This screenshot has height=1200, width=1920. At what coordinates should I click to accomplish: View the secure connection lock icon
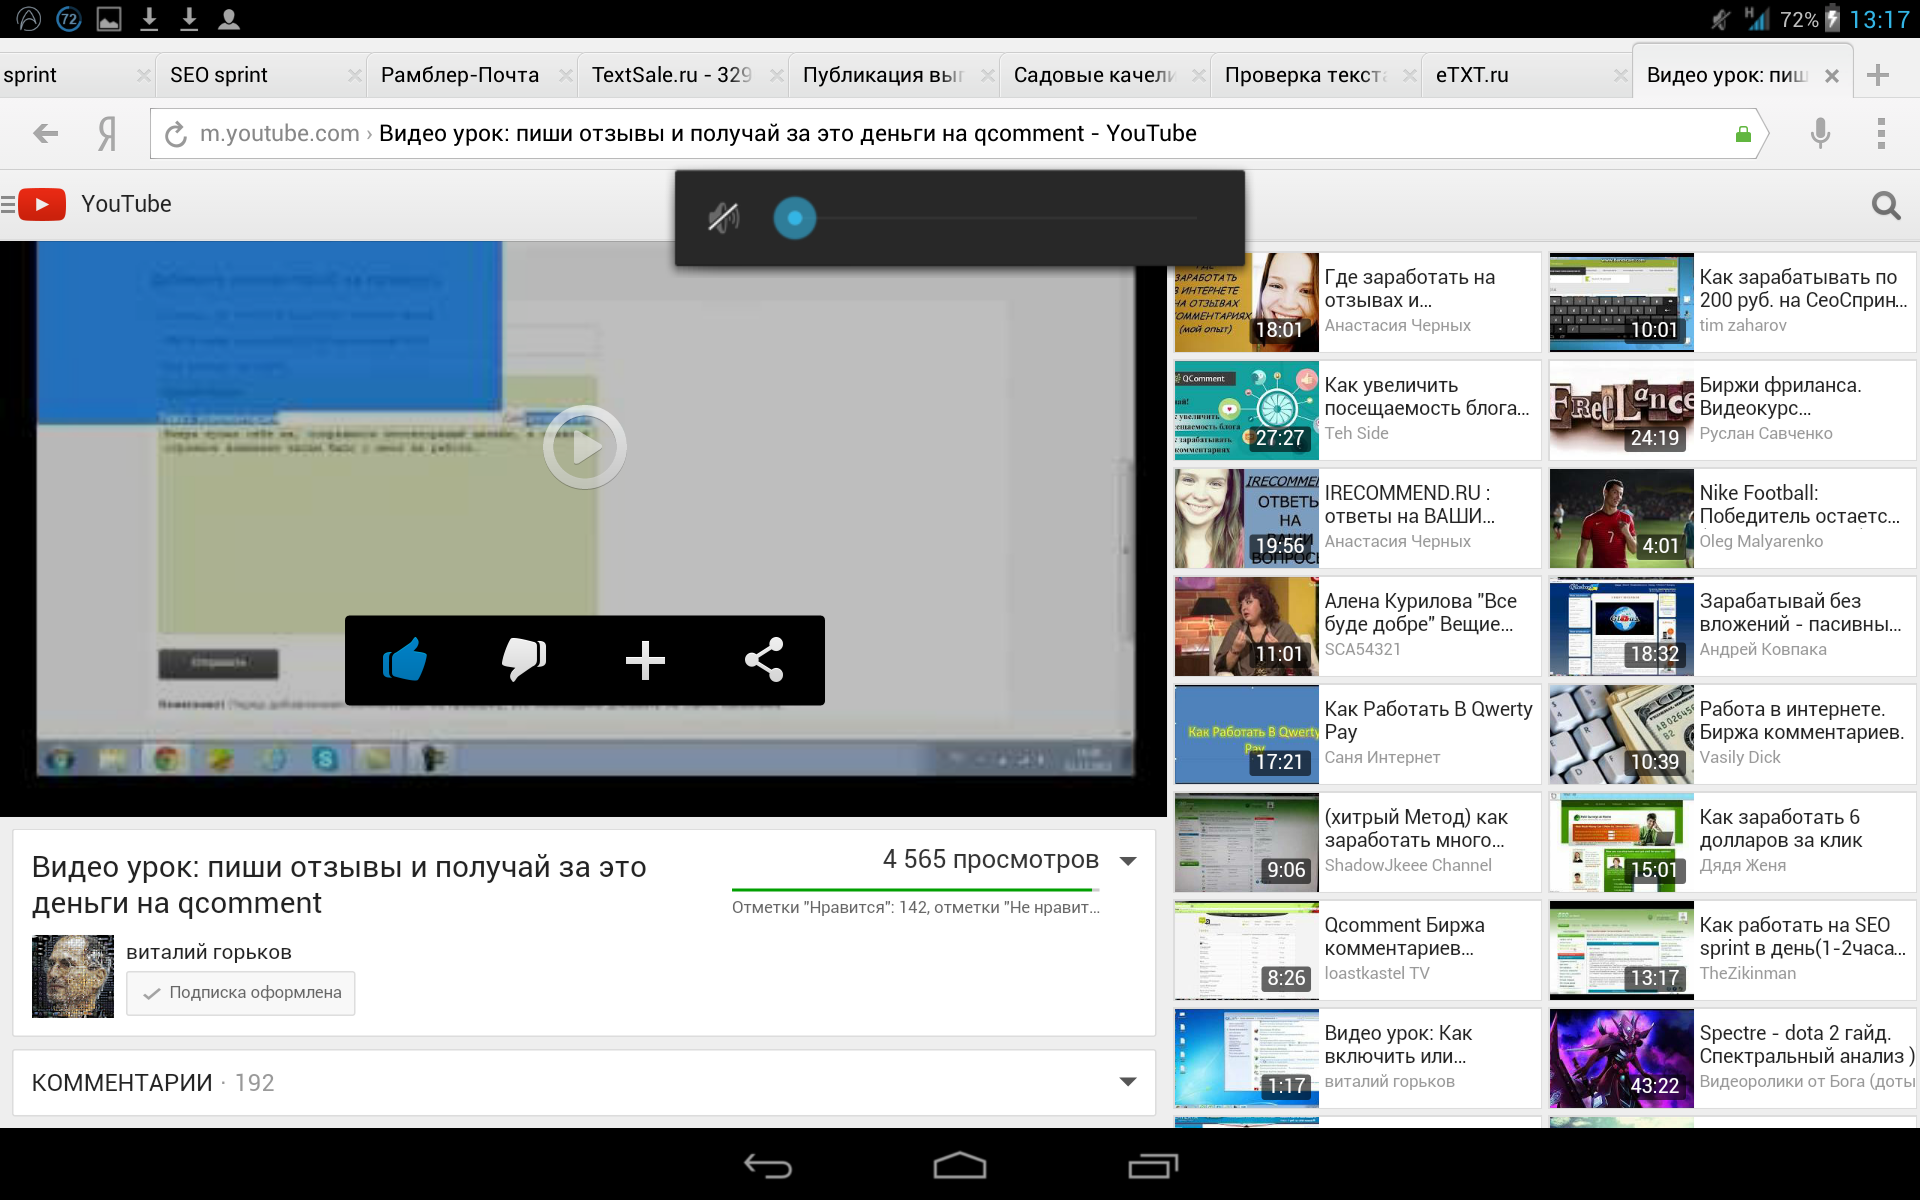(1743, 134)
